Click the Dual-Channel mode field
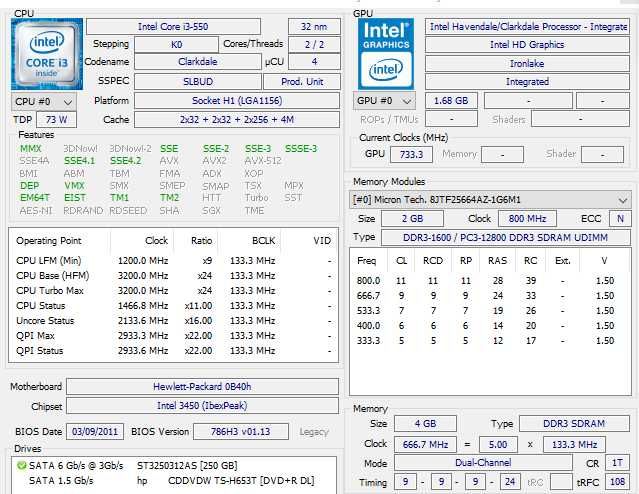Viewport: 639px width, 494px height. (483, 463)
